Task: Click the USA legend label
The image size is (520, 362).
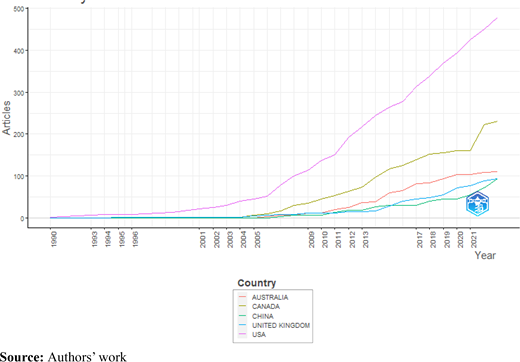Action: (x=259, y=335)
